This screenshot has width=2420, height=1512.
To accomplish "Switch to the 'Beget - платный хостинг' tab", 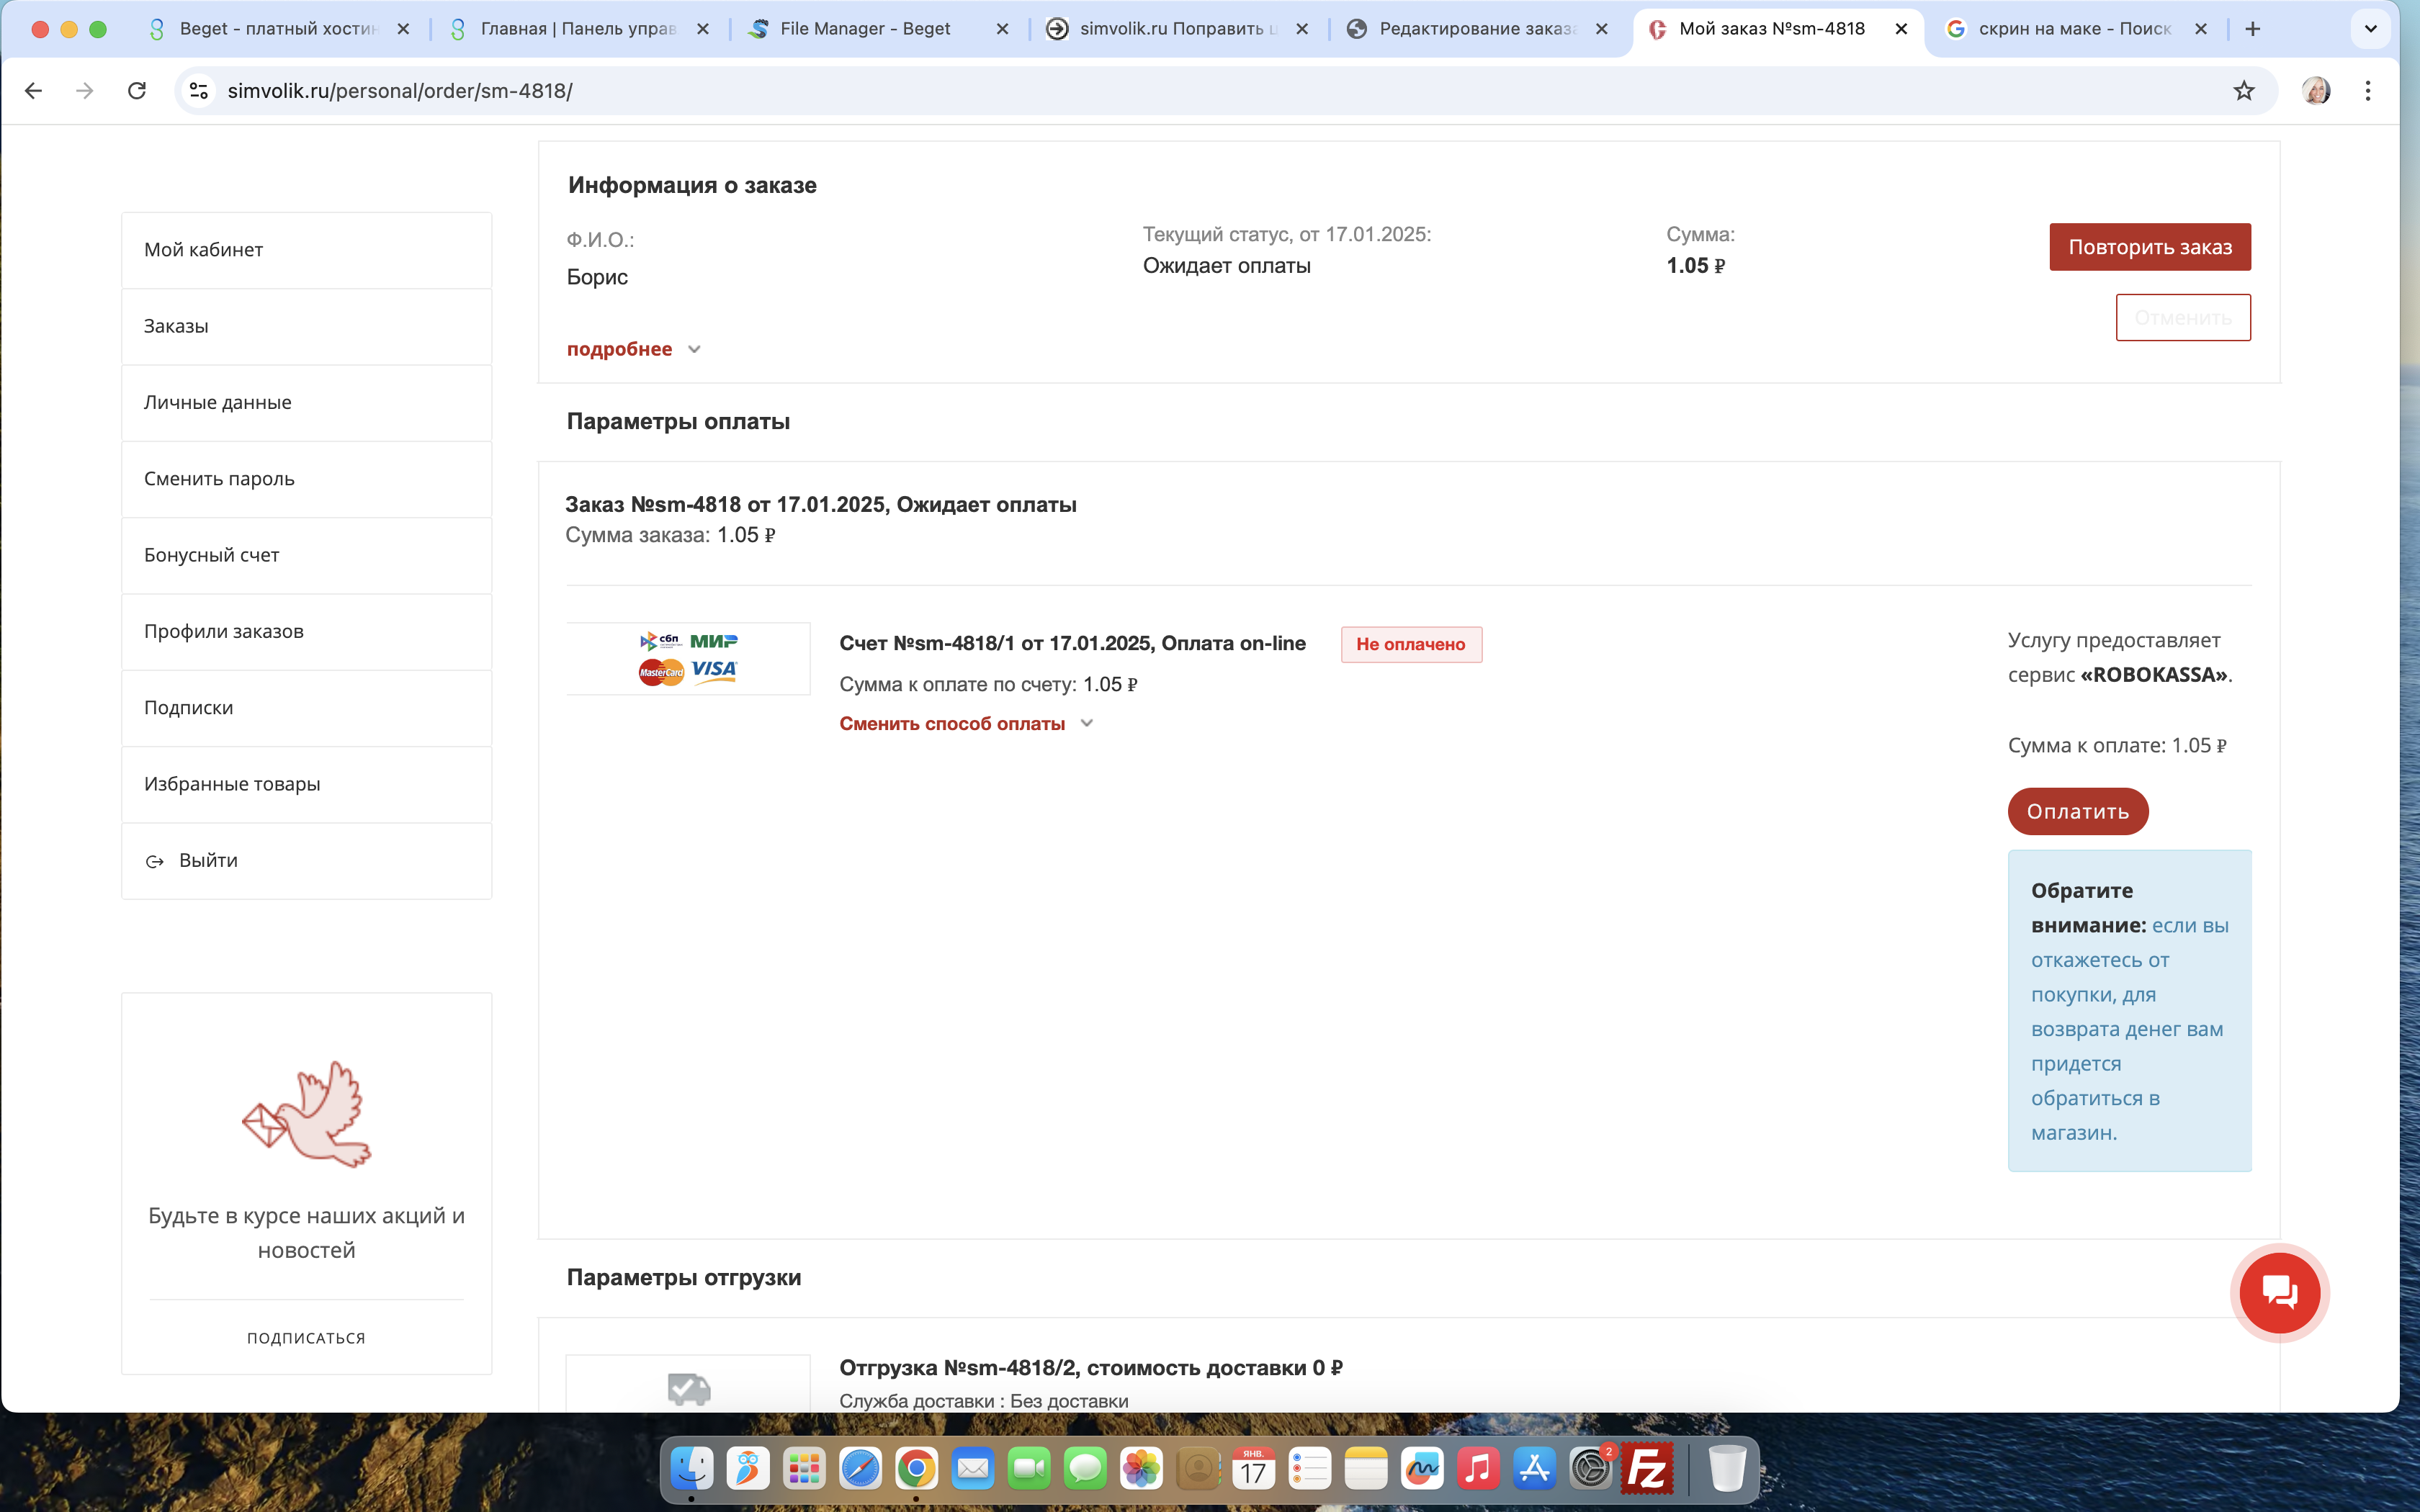I will 278,29.
